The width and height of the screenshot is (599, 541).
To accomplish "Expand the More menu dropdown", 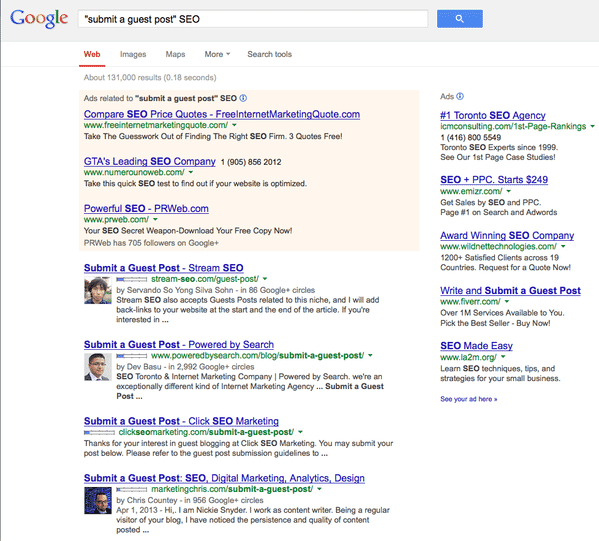I will pos(217,54).
